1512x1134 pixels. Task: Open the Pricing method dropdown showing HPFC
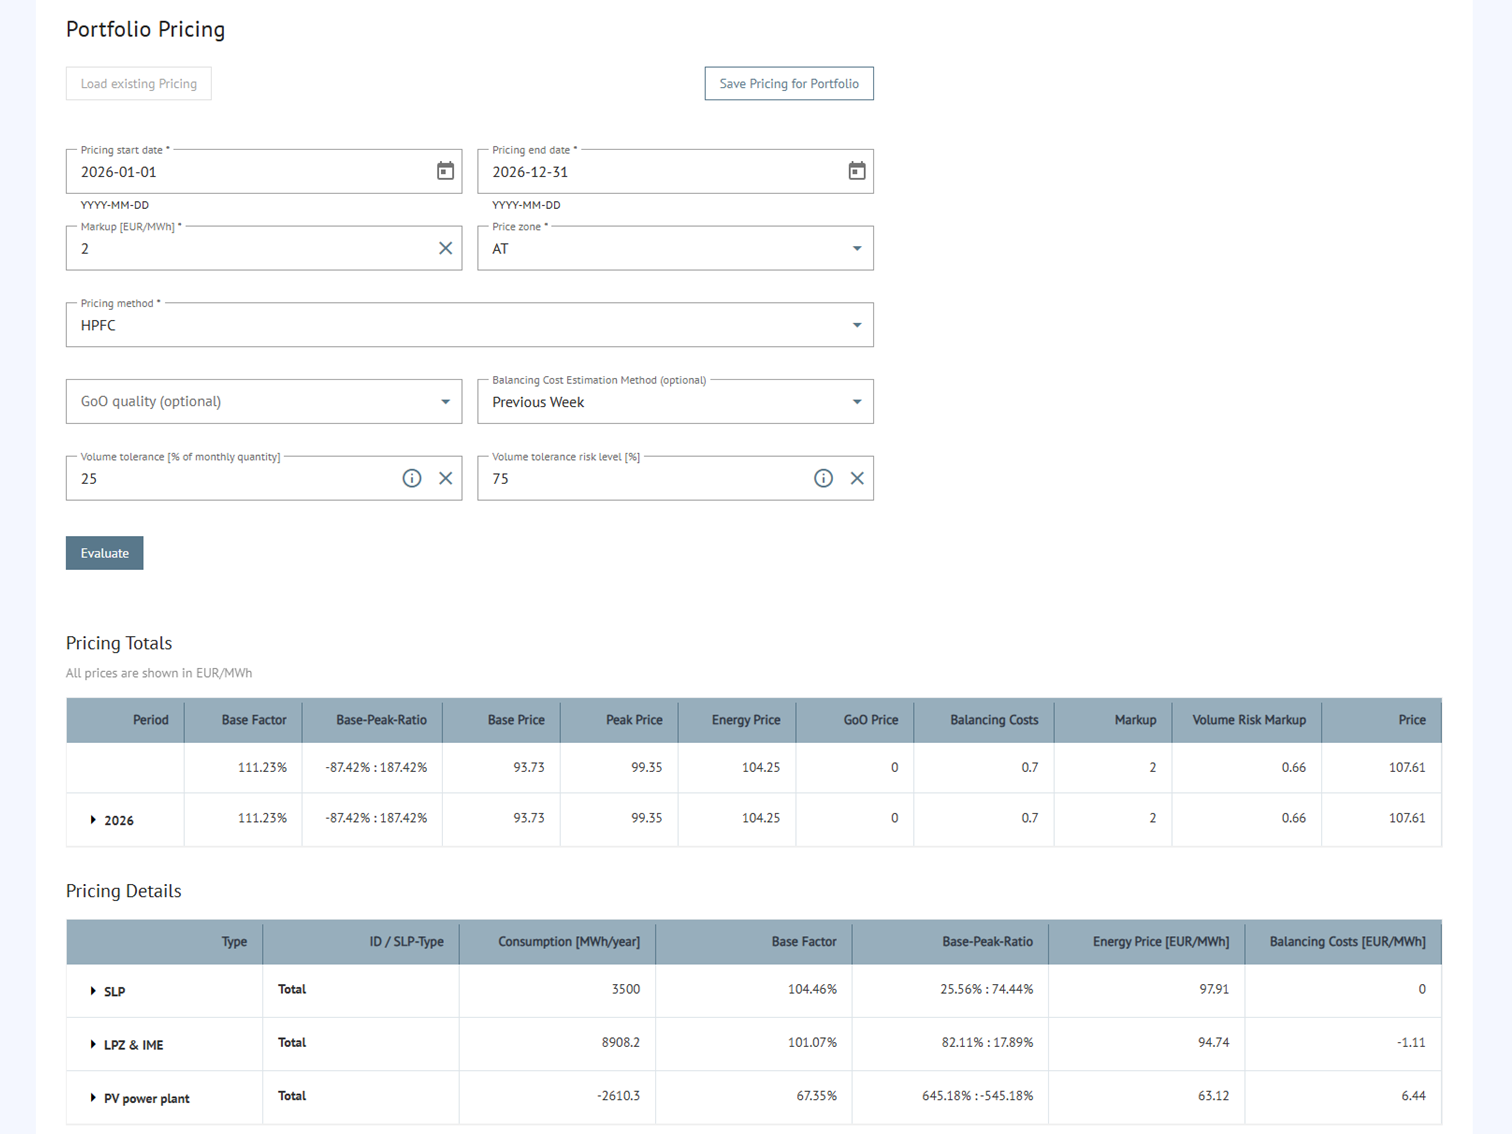tap(857, 325)
